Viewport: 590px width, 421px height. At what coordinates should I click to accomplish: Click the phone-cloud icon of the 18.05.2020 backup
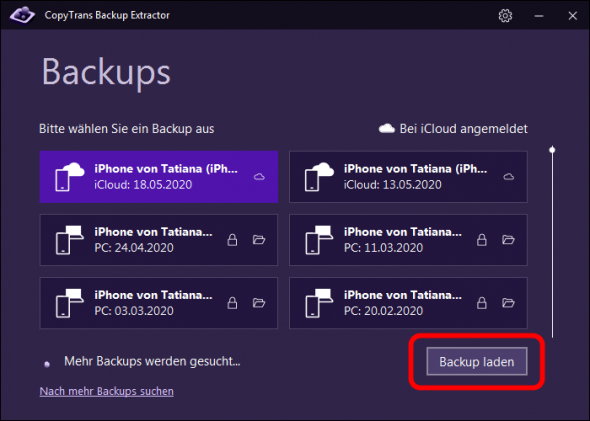point(70,177)
